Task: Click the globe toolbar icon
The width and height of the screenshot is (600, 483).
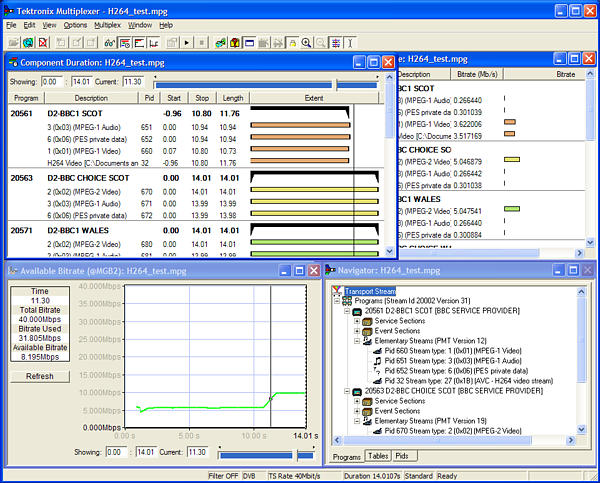Action: [28, 42]
